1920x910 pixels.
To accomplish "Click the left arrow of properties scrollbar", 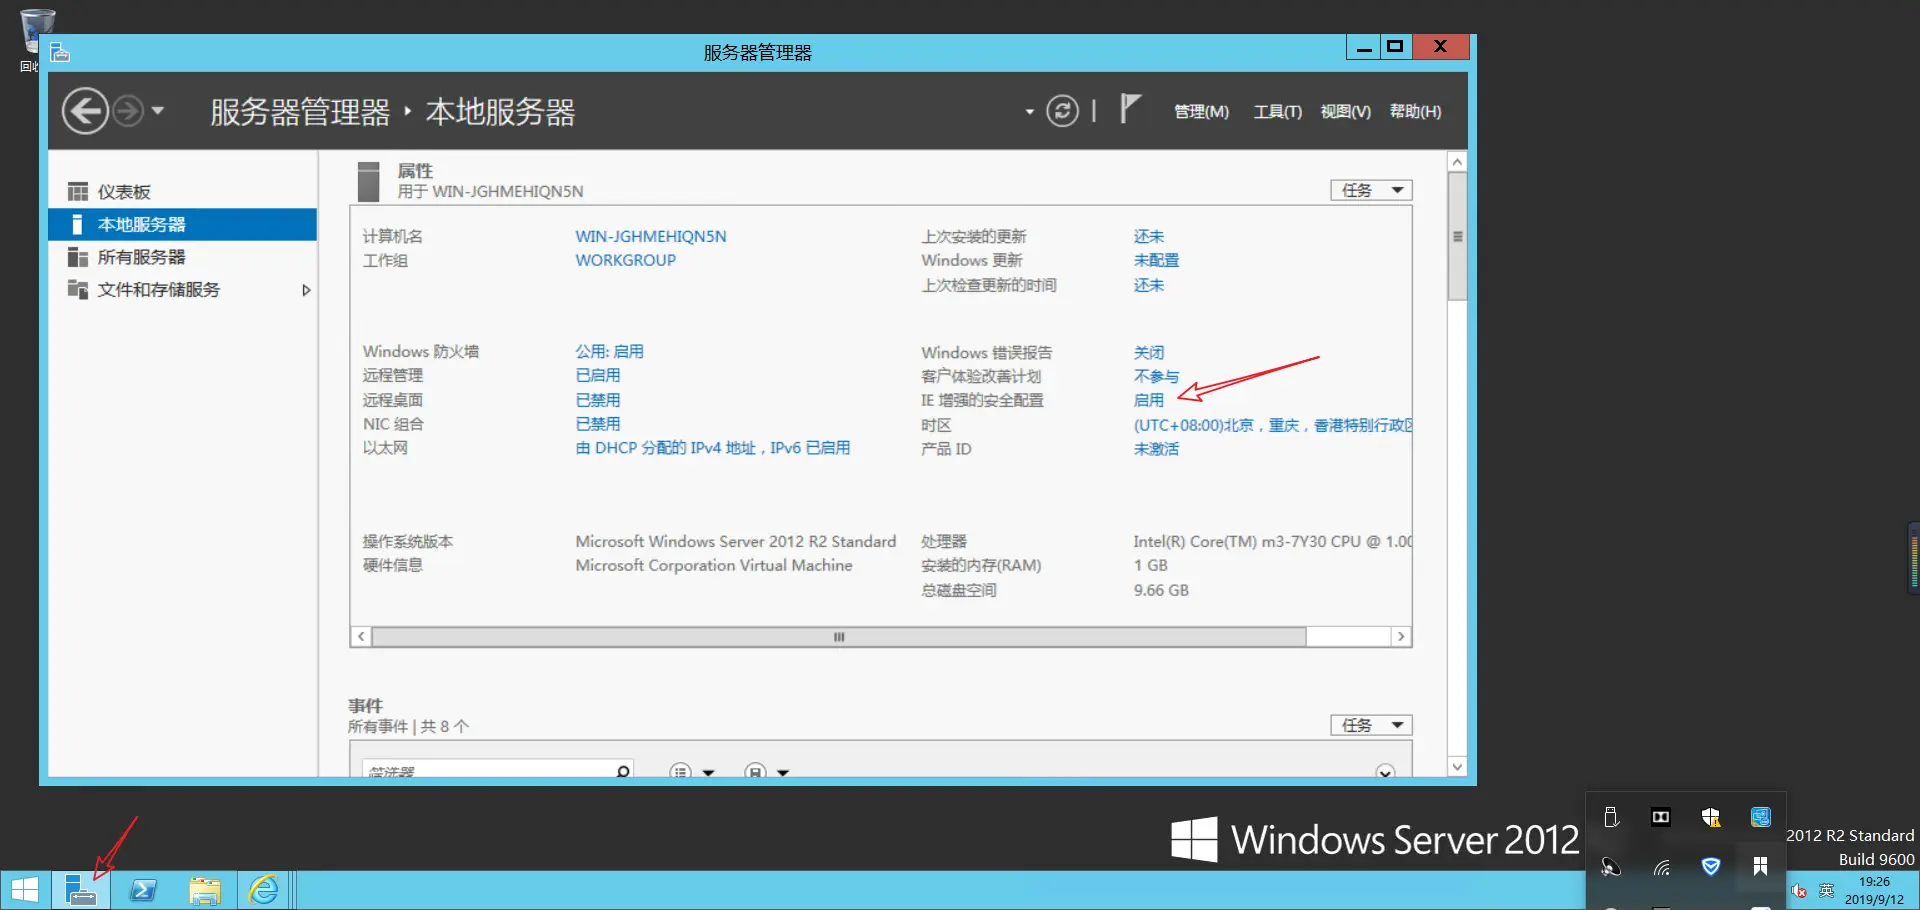I will (x=361, y=637).
